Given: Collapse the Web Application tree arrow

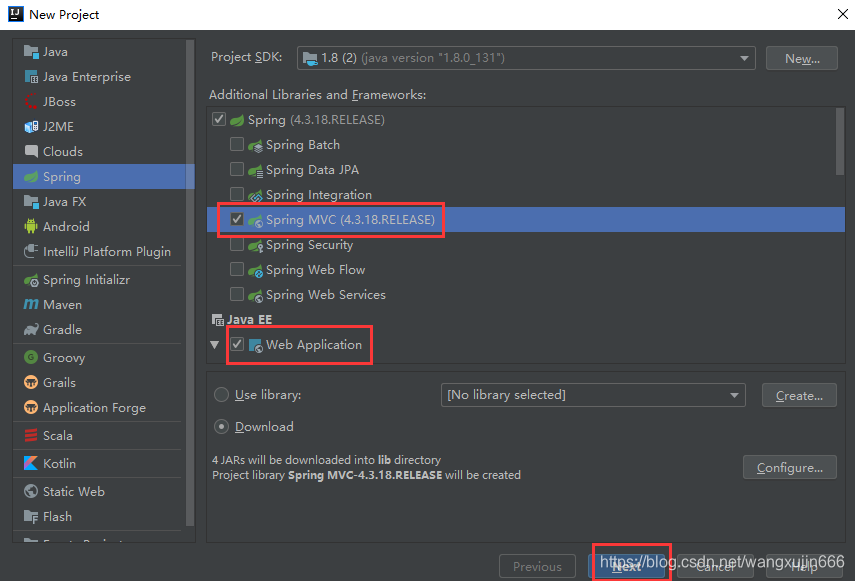Looking at the screenshot, I should point(214,344).
